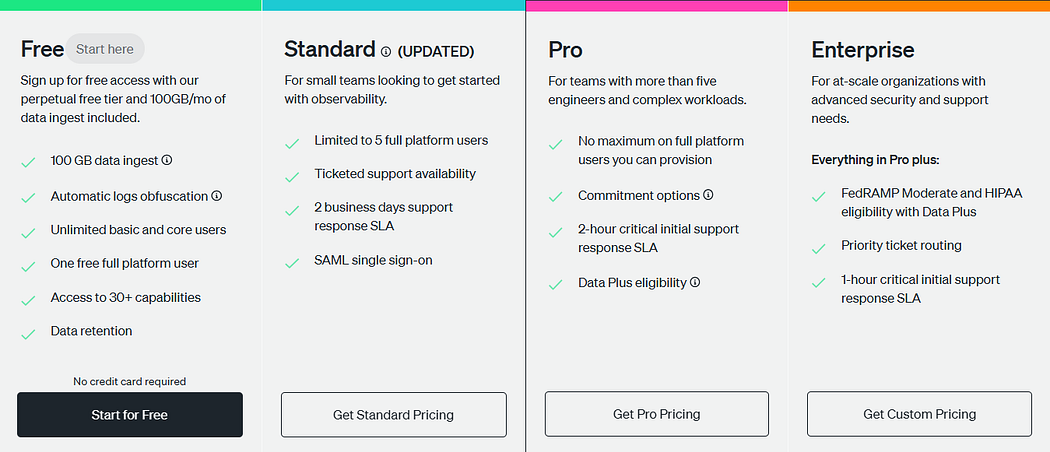Image resolution: width=1050 pixels, height=452 pixels.
Task: Select the Get Pro Pricing button
Action: coord(656,414)
